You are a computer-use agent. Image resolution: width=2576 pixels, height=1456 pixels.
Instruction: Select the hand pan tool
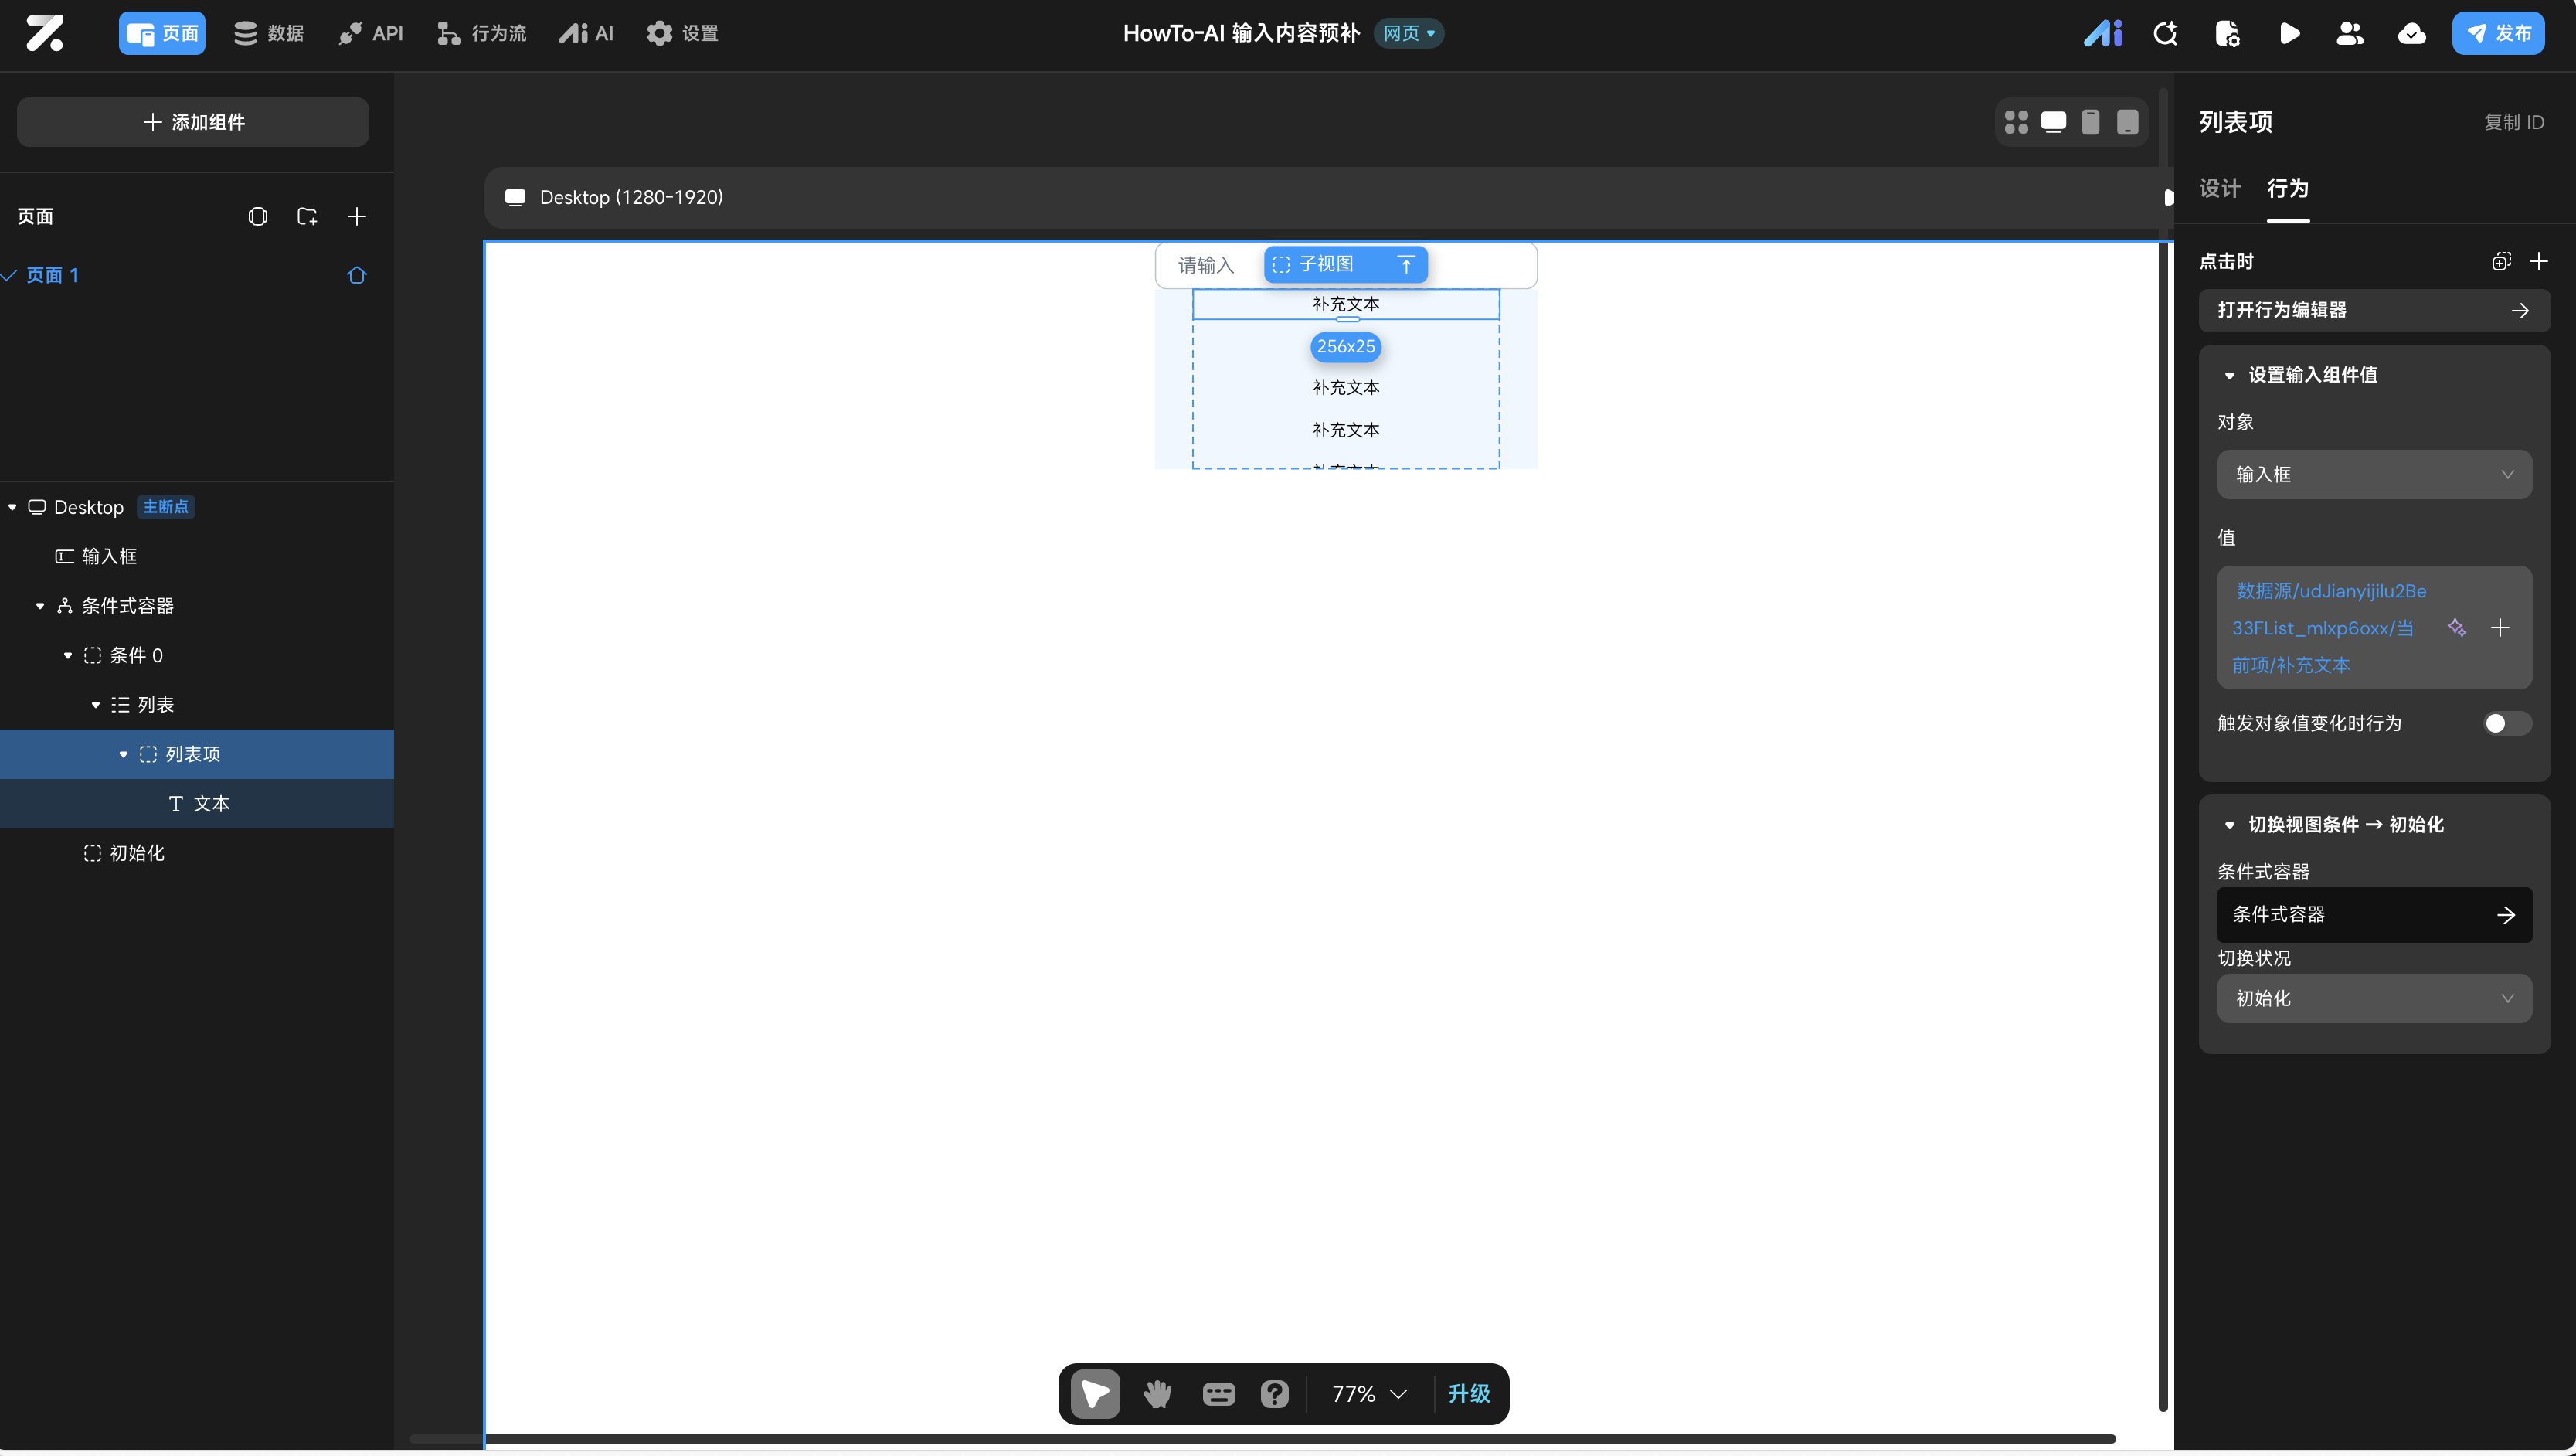[1157, 1393]
